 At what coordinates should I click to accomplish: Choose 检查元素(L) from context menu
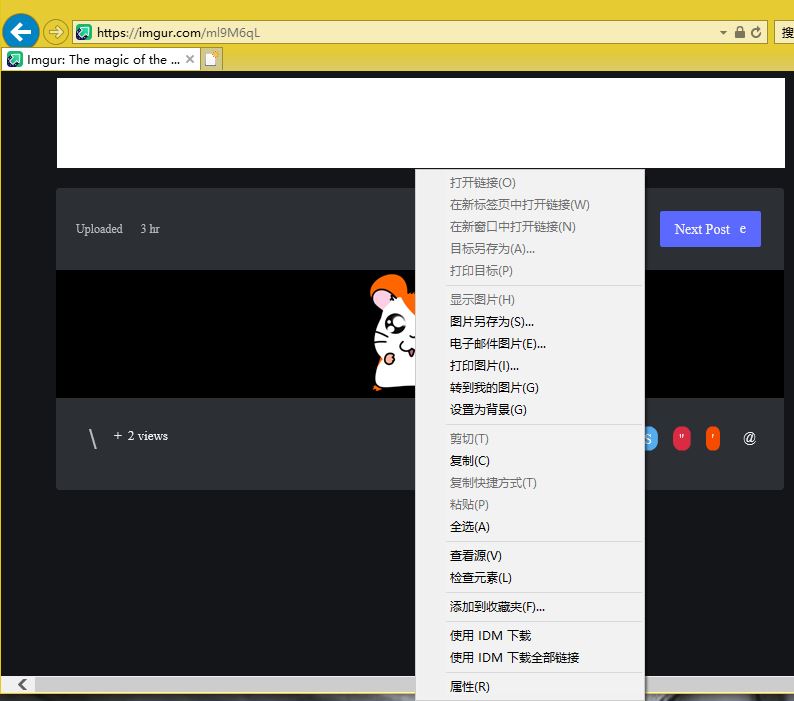point(530,578)
